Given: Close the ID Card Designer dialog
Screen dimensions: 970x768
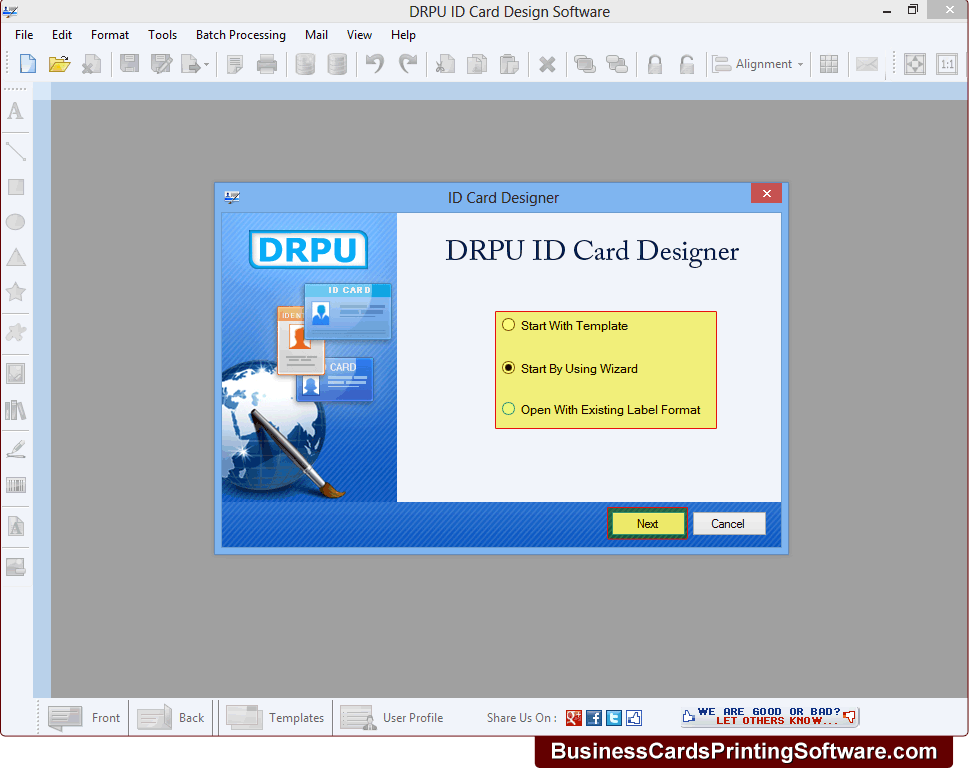Looking at the screenshot, I should 766,193.
